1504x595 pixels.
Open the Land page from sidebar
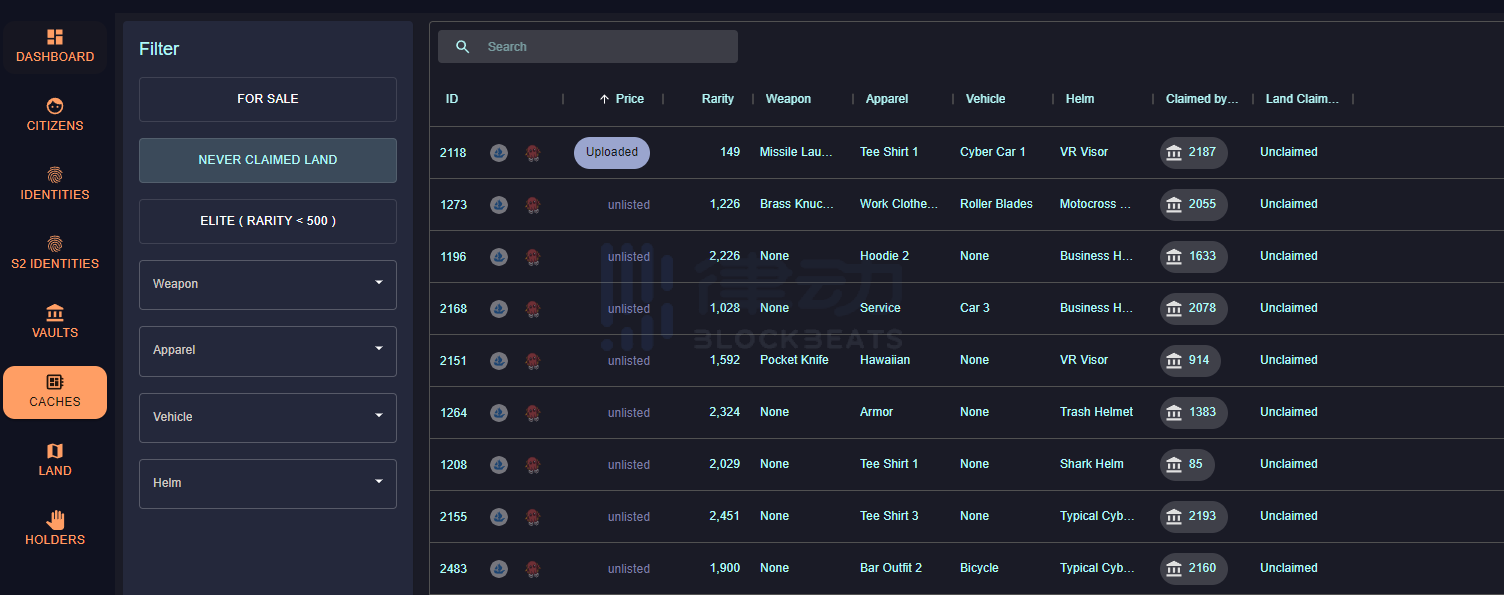click(55, 459)
